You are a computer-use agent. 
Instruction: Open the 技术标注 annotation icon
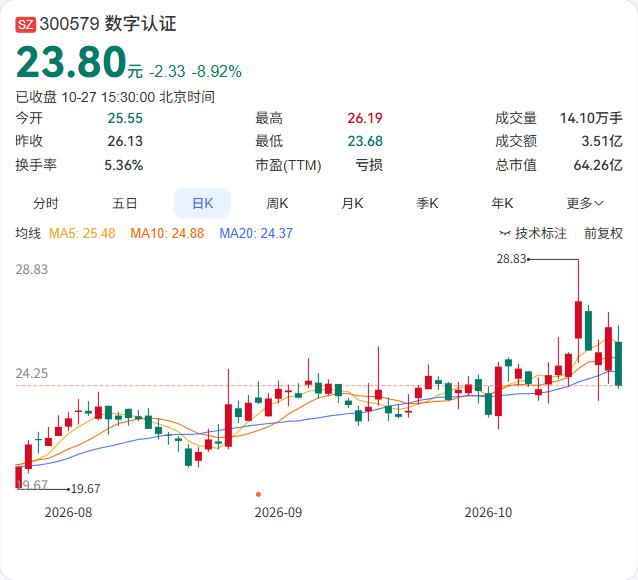(x=505, y=233)
